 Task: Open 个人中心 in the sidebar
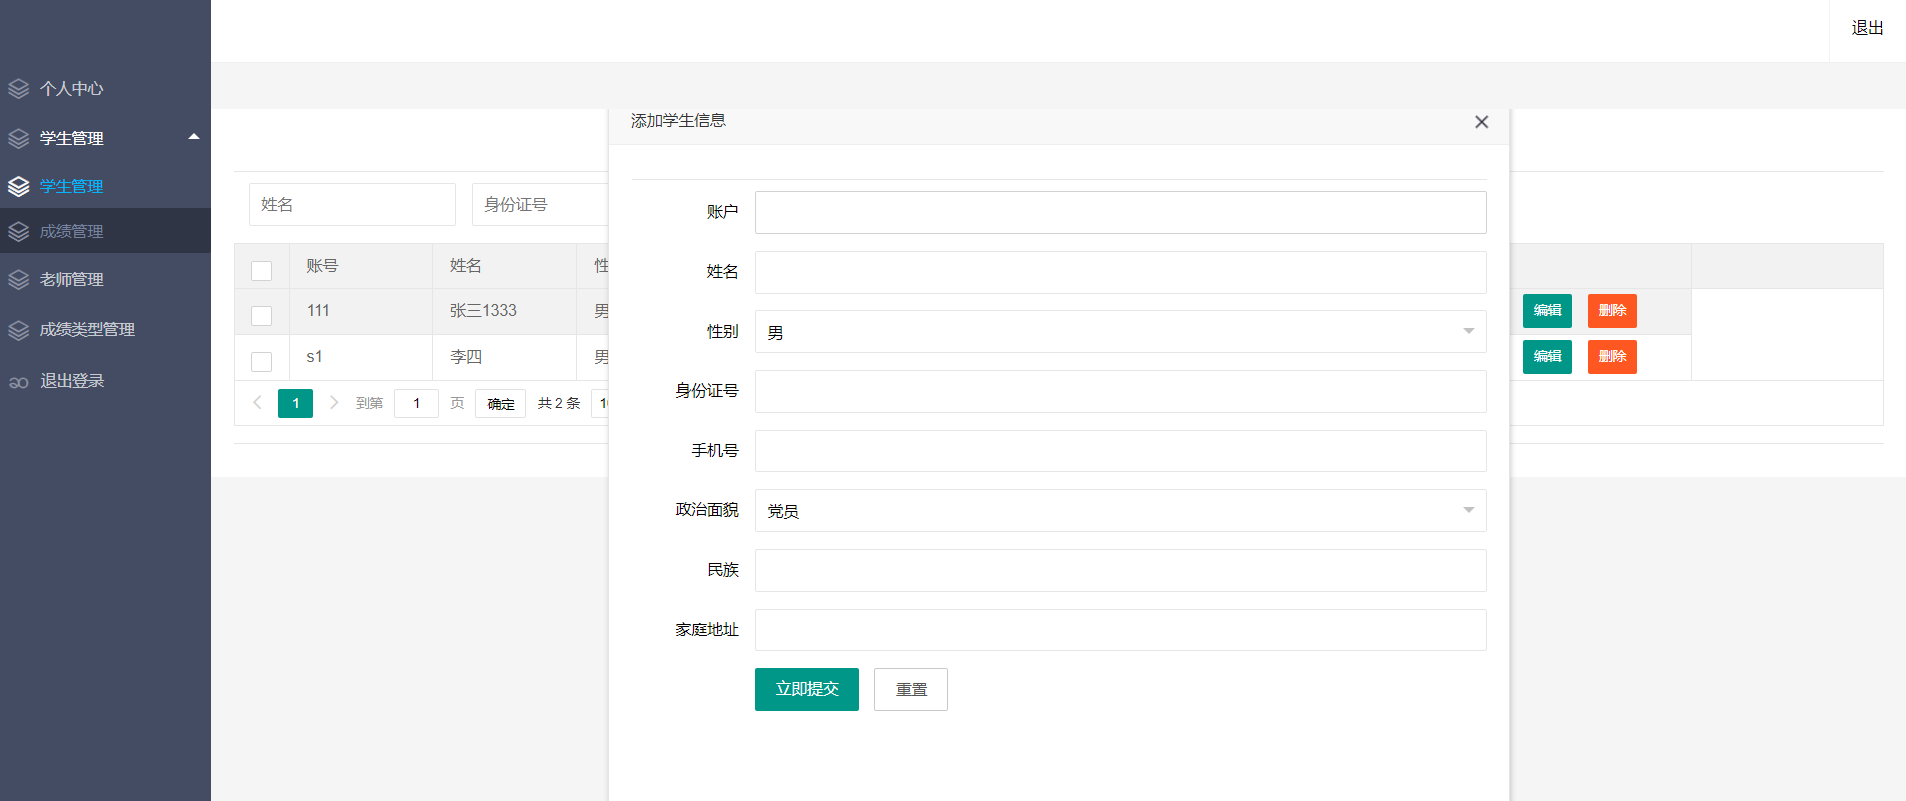72,89
